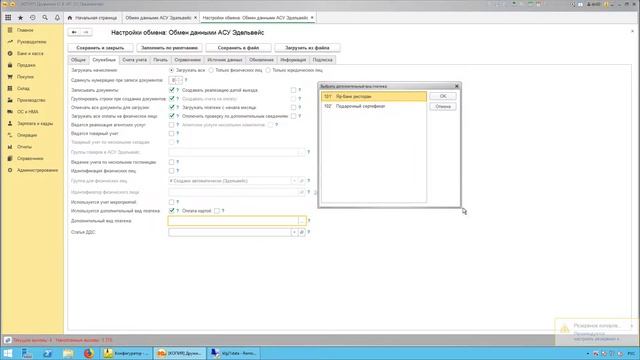Toggle 'Используется дополнительный вид платежа' checkbox
Image resolution: width=640 pixels, height=360 pixels.
[171, 211]
